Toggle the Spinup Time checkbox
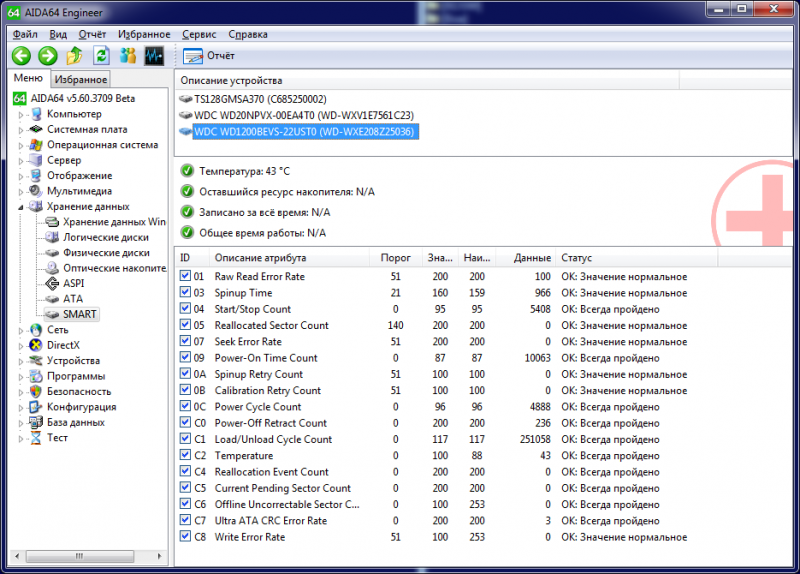 pyautogui.click(x=185, y=292)
